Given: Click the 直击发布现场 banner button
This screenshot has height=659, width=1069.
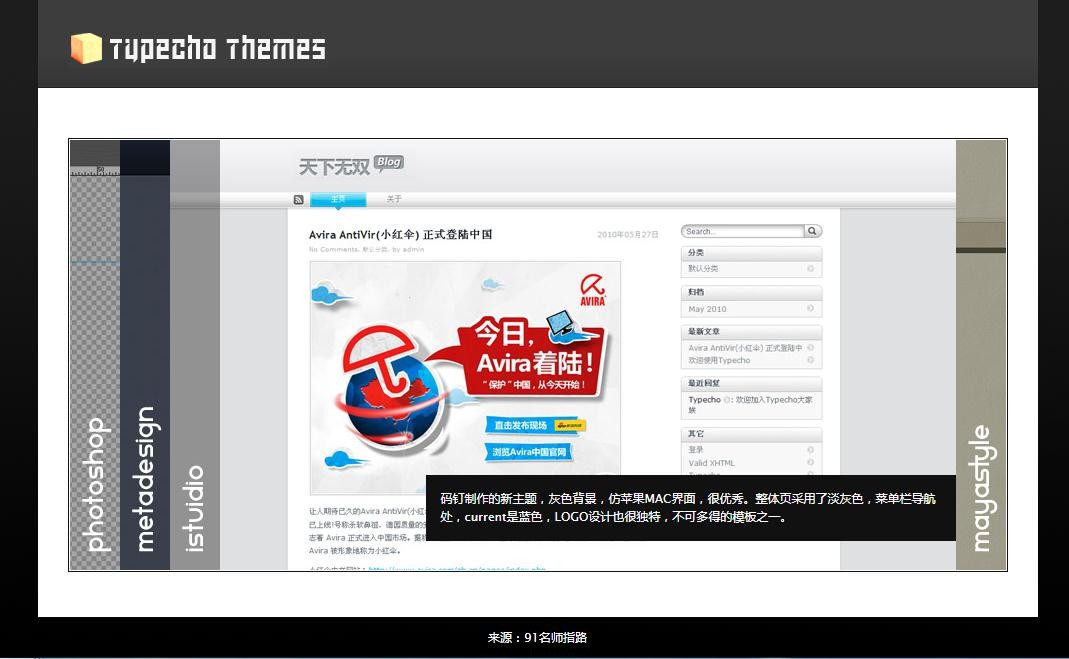Looking at the screenshot, I should [x=535, y=425].
